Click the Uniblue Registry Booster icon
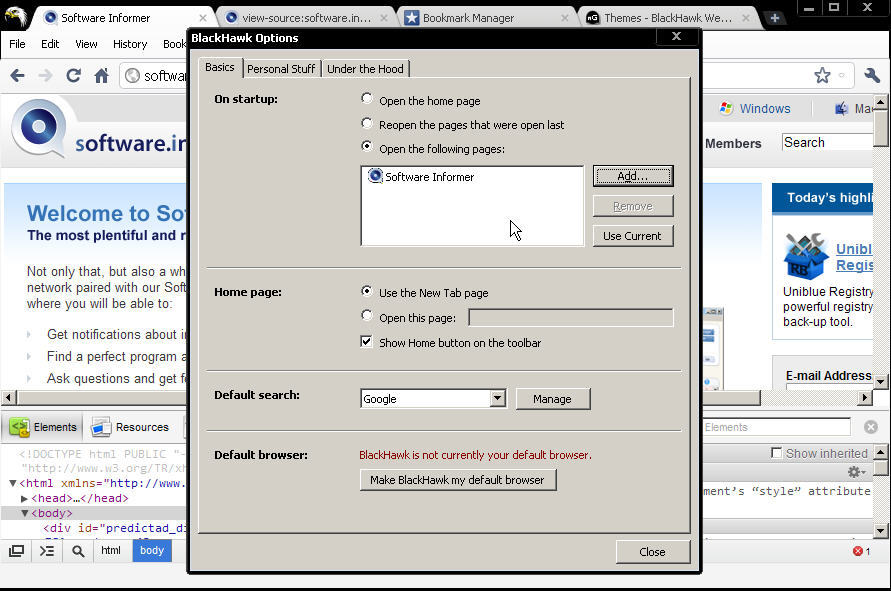The width and height of the screenshot is (891, 591). pos(805,256)
